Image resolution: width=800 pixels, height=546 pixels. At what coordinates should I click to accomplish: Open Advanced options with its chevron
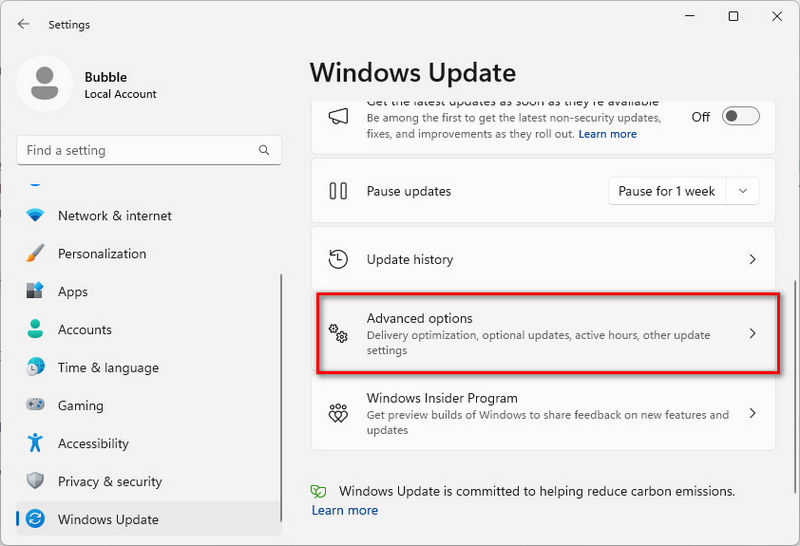(753, 333)
